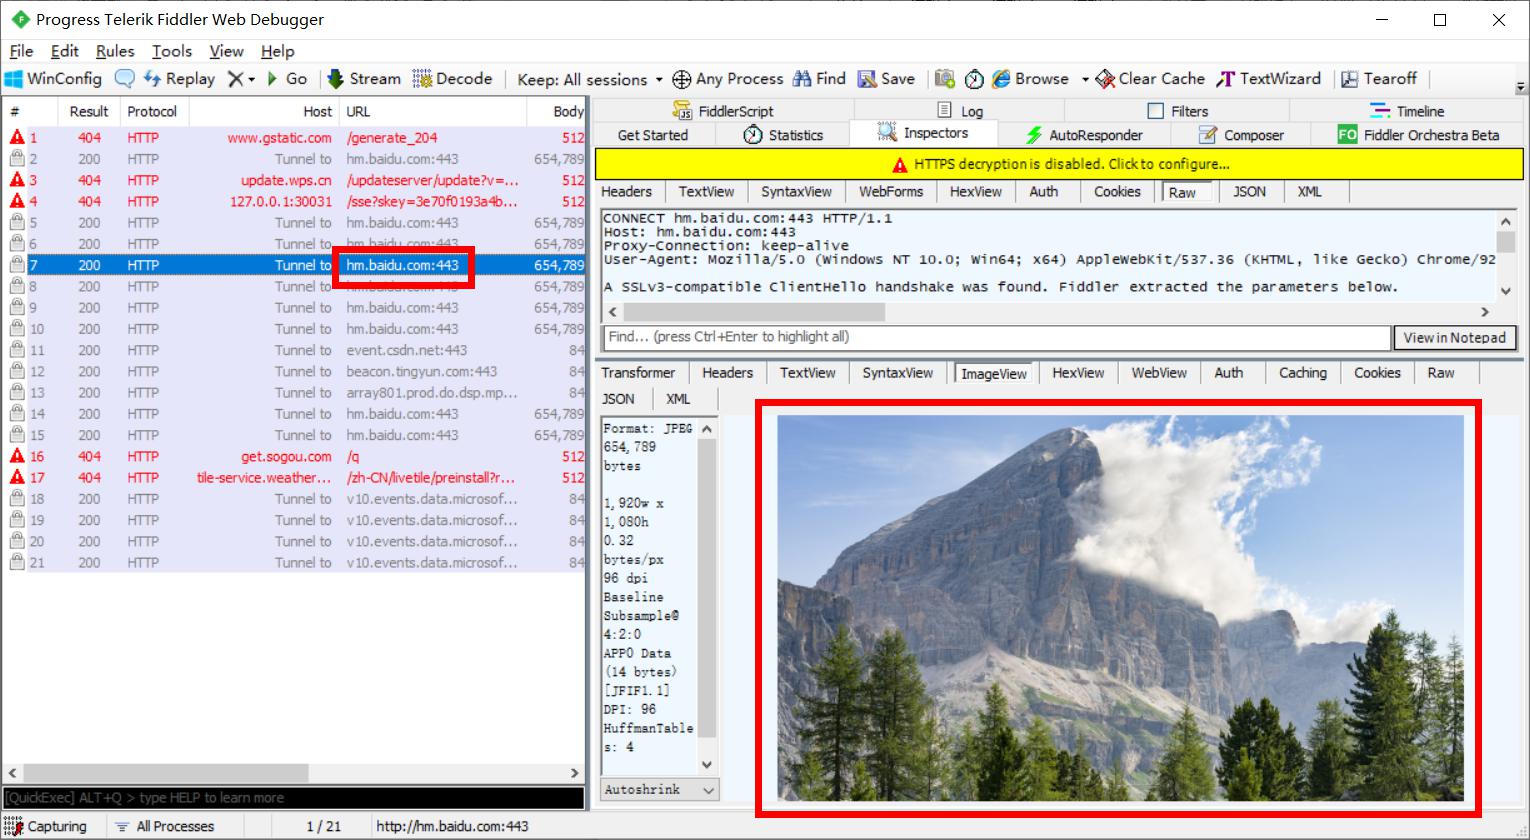Expand the Browse dropdown arrow
This screenshot has height=840, width=1530.
(1085, 80)
